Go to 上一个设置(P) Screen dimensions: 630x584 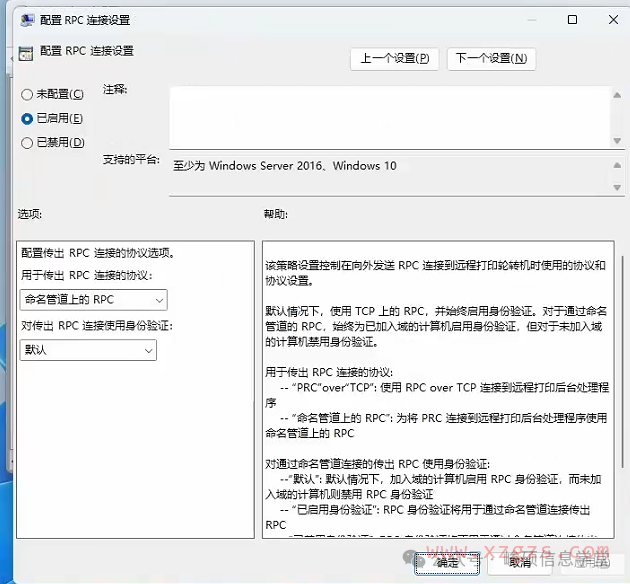(x=396, y=58)
